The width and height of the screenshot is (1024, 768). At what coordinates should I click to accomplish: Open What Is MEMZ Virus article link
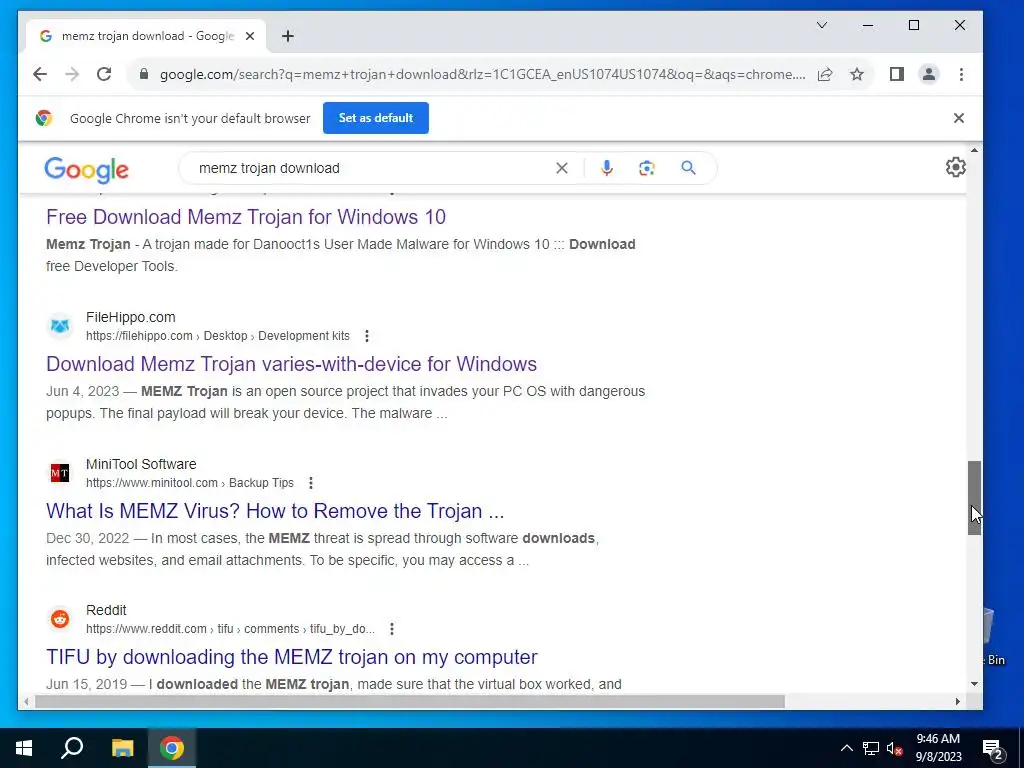tap(275, 511)
